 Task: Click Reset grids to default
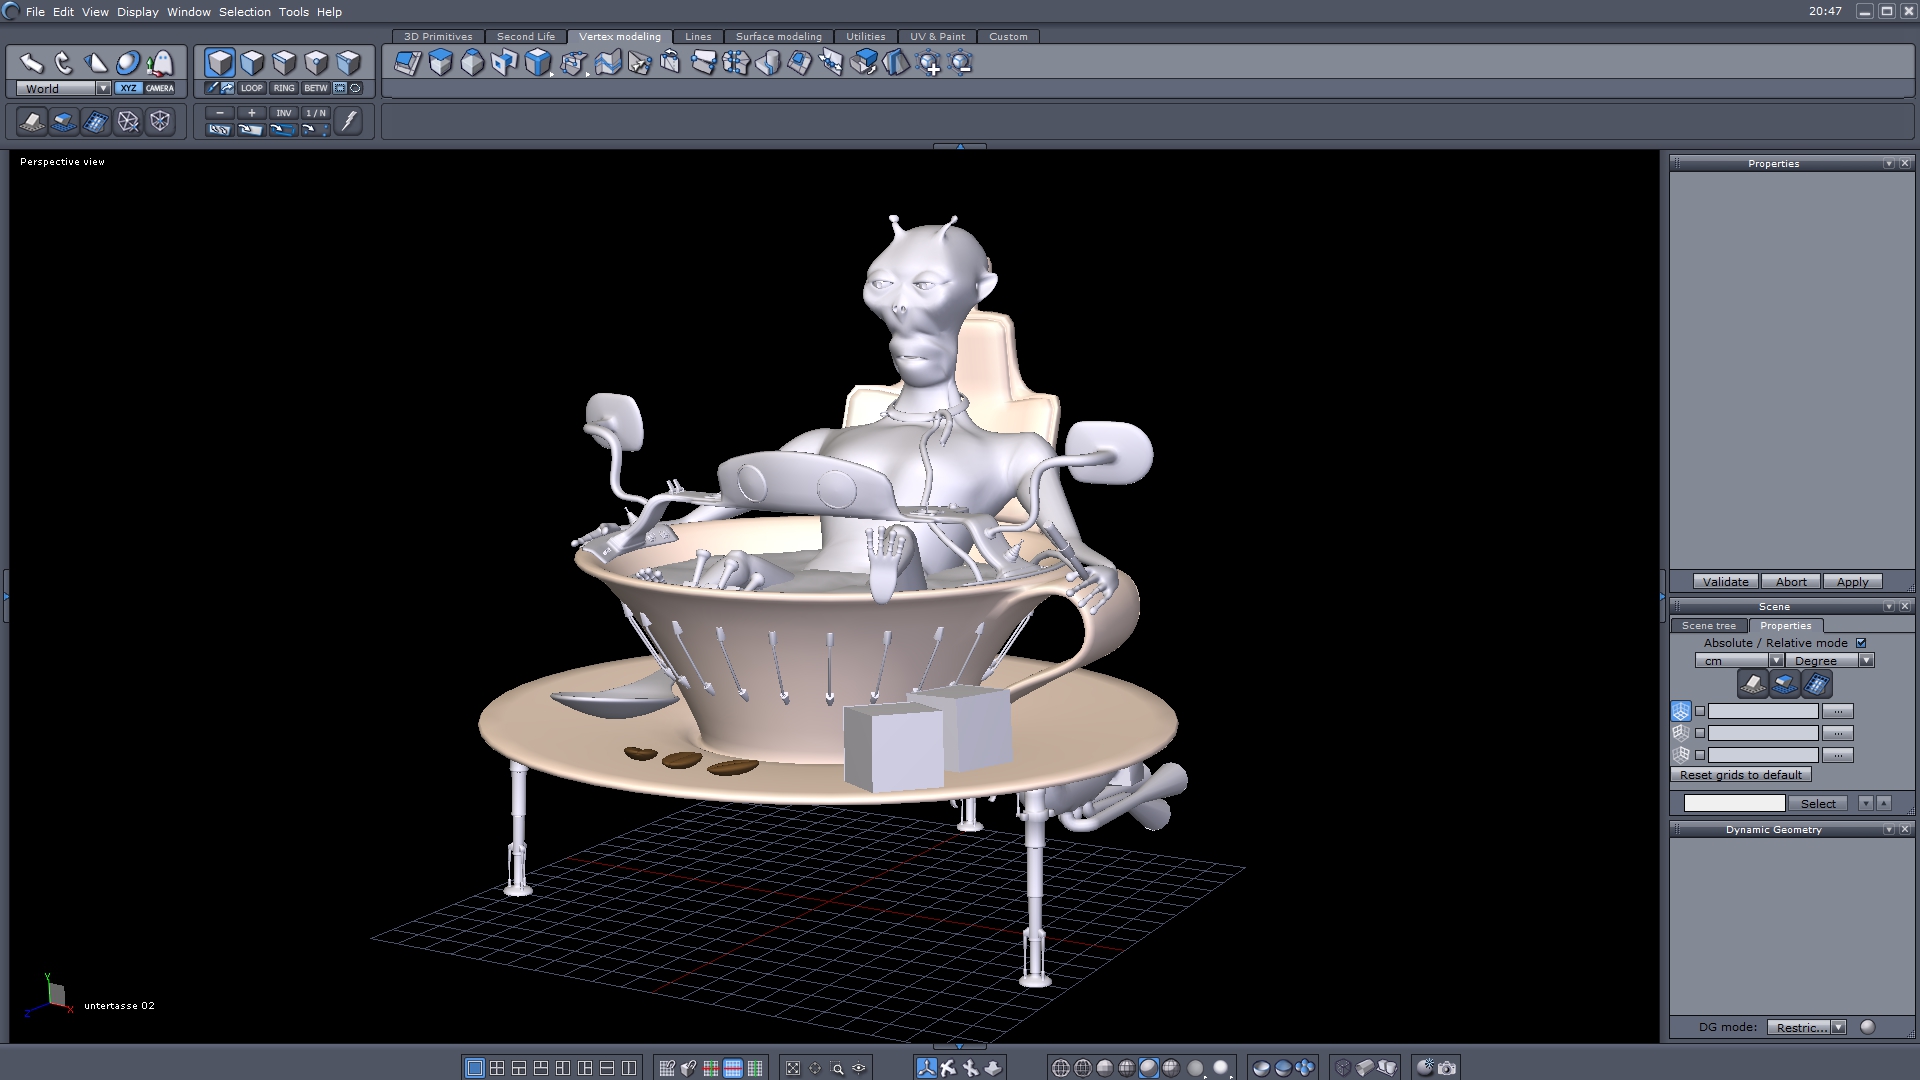click(x=1740, y=775)
